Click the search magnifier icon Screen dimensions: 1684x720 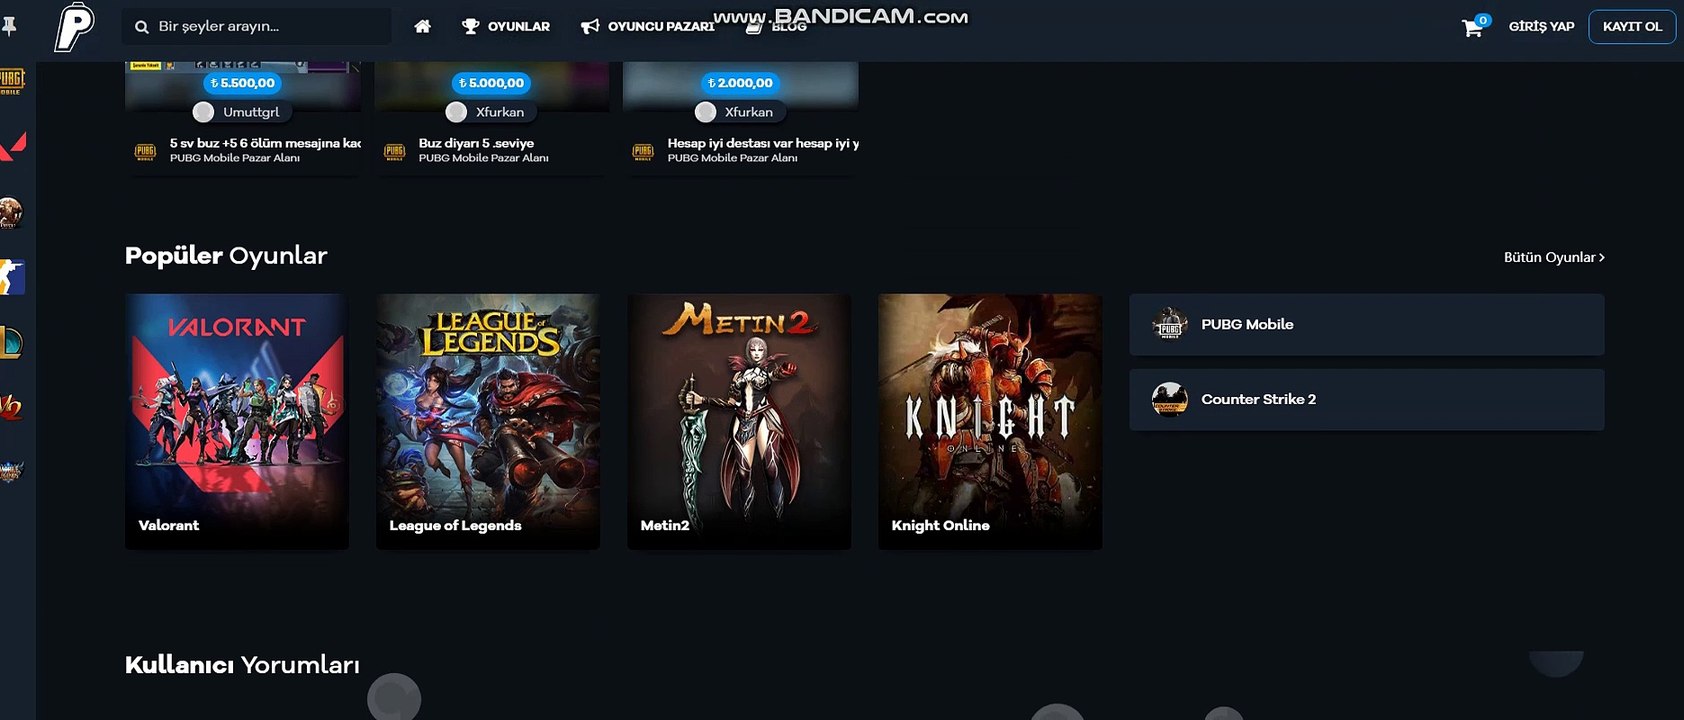coord(142,27)
